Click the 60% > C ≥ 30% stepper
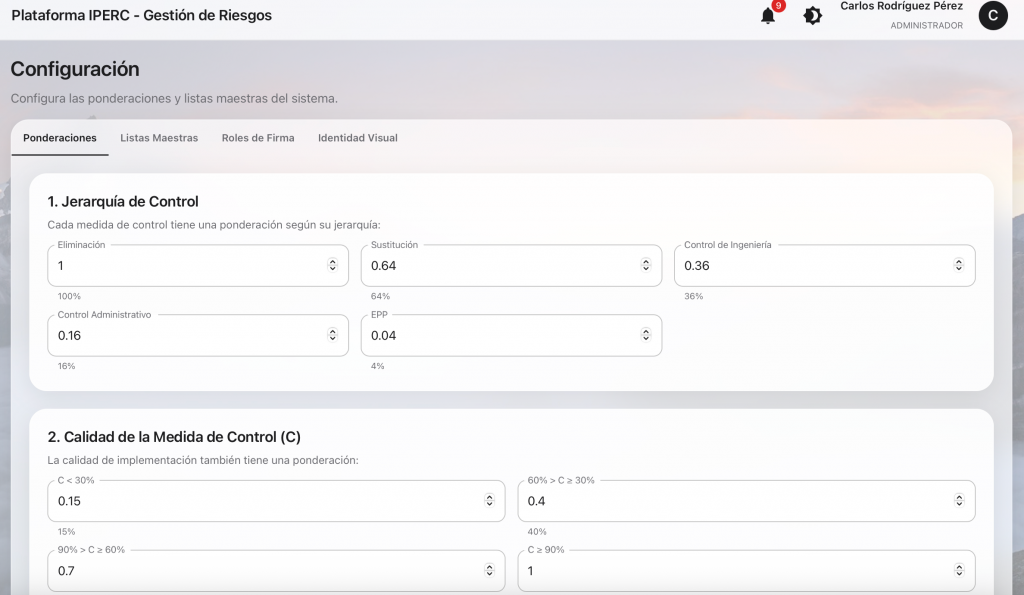This screenshot has width=1024, height=595. [958, 500]
